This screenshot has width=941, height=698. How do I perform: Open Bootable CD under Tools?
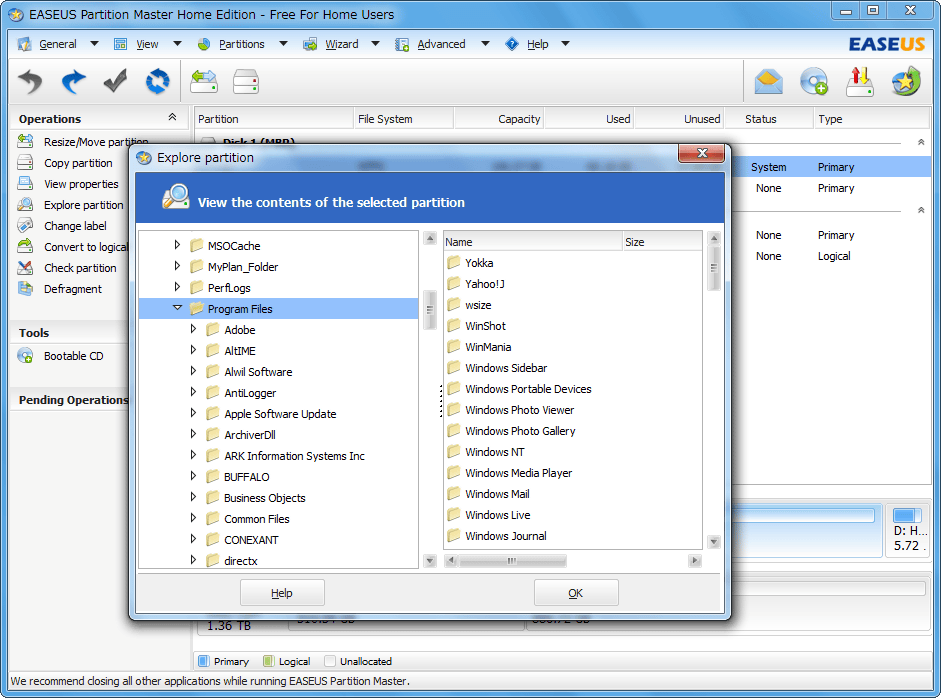pos(73,356)
